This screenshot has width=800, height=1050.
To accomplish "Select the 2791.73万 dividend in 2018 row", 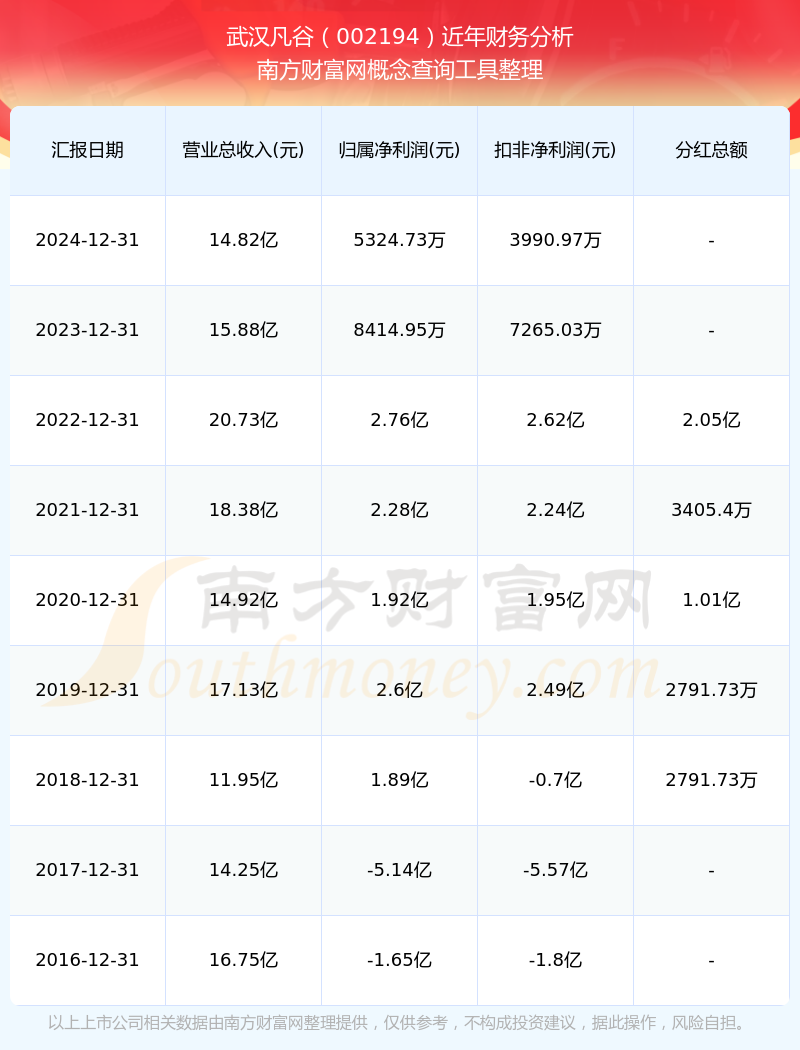I will (711, 780).
